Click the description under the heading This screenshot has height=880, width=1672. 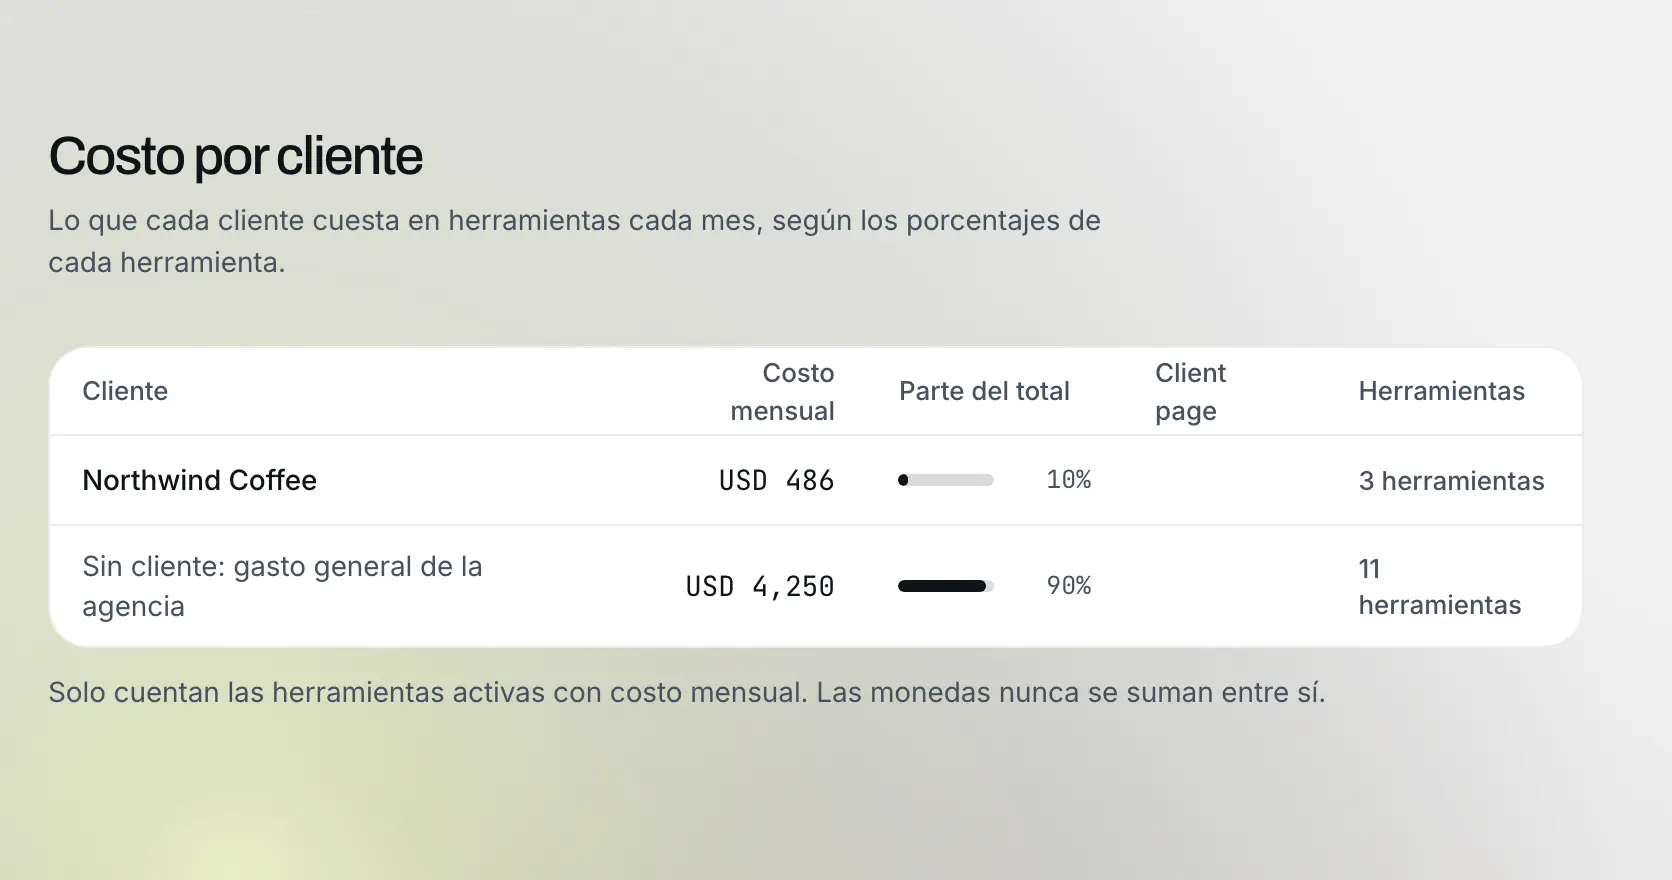point(575,241)
